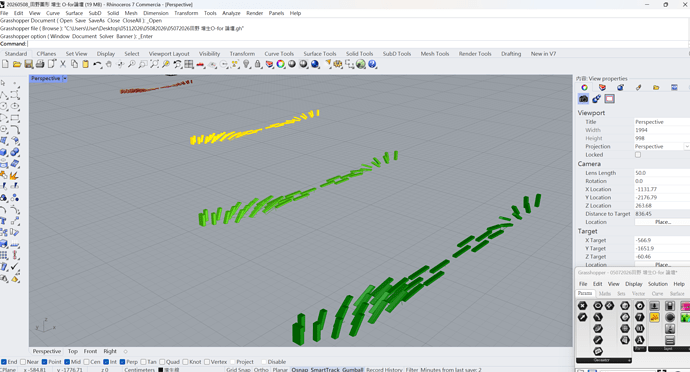Viewport: 690px width, 372px height.
Task: Click the padlock Lock objects icon
Action: [x=258, y=64]
